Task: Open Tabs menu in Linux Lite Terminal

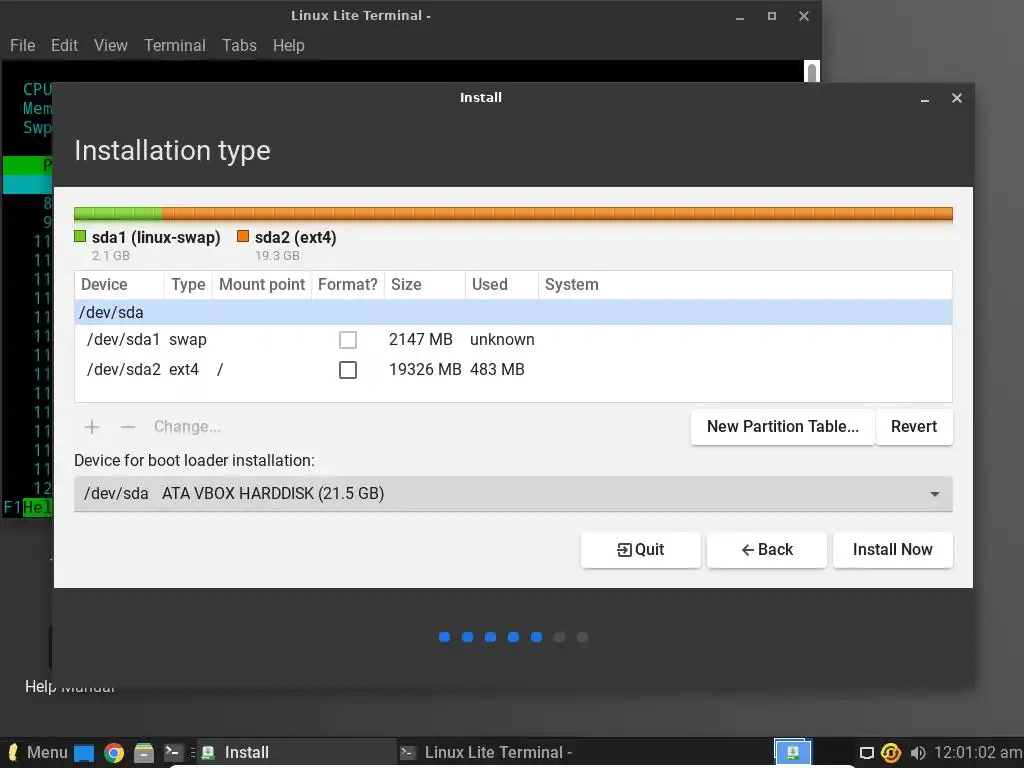Action: (x=239, y=46)
